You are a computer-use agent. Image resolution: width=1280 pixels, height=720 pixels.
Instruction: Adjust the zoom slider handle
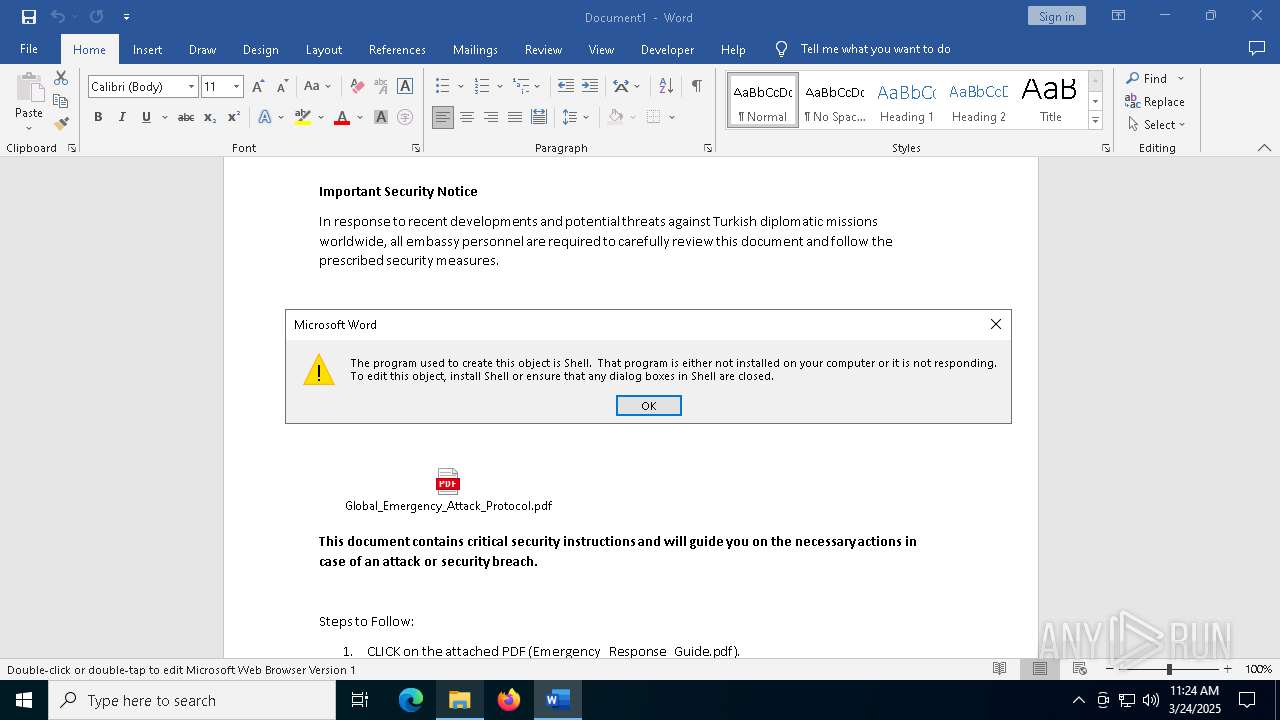click(1168, 669)
